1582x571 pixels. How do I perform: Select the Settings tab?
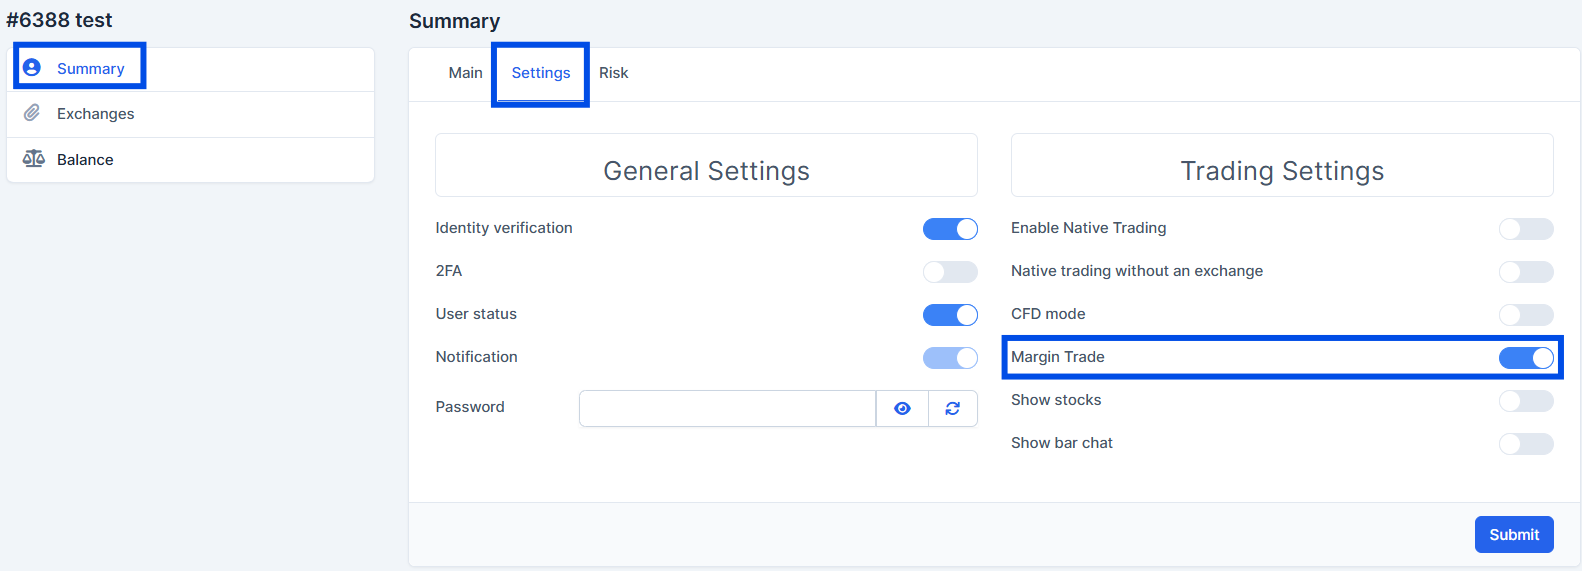point(541,73)
